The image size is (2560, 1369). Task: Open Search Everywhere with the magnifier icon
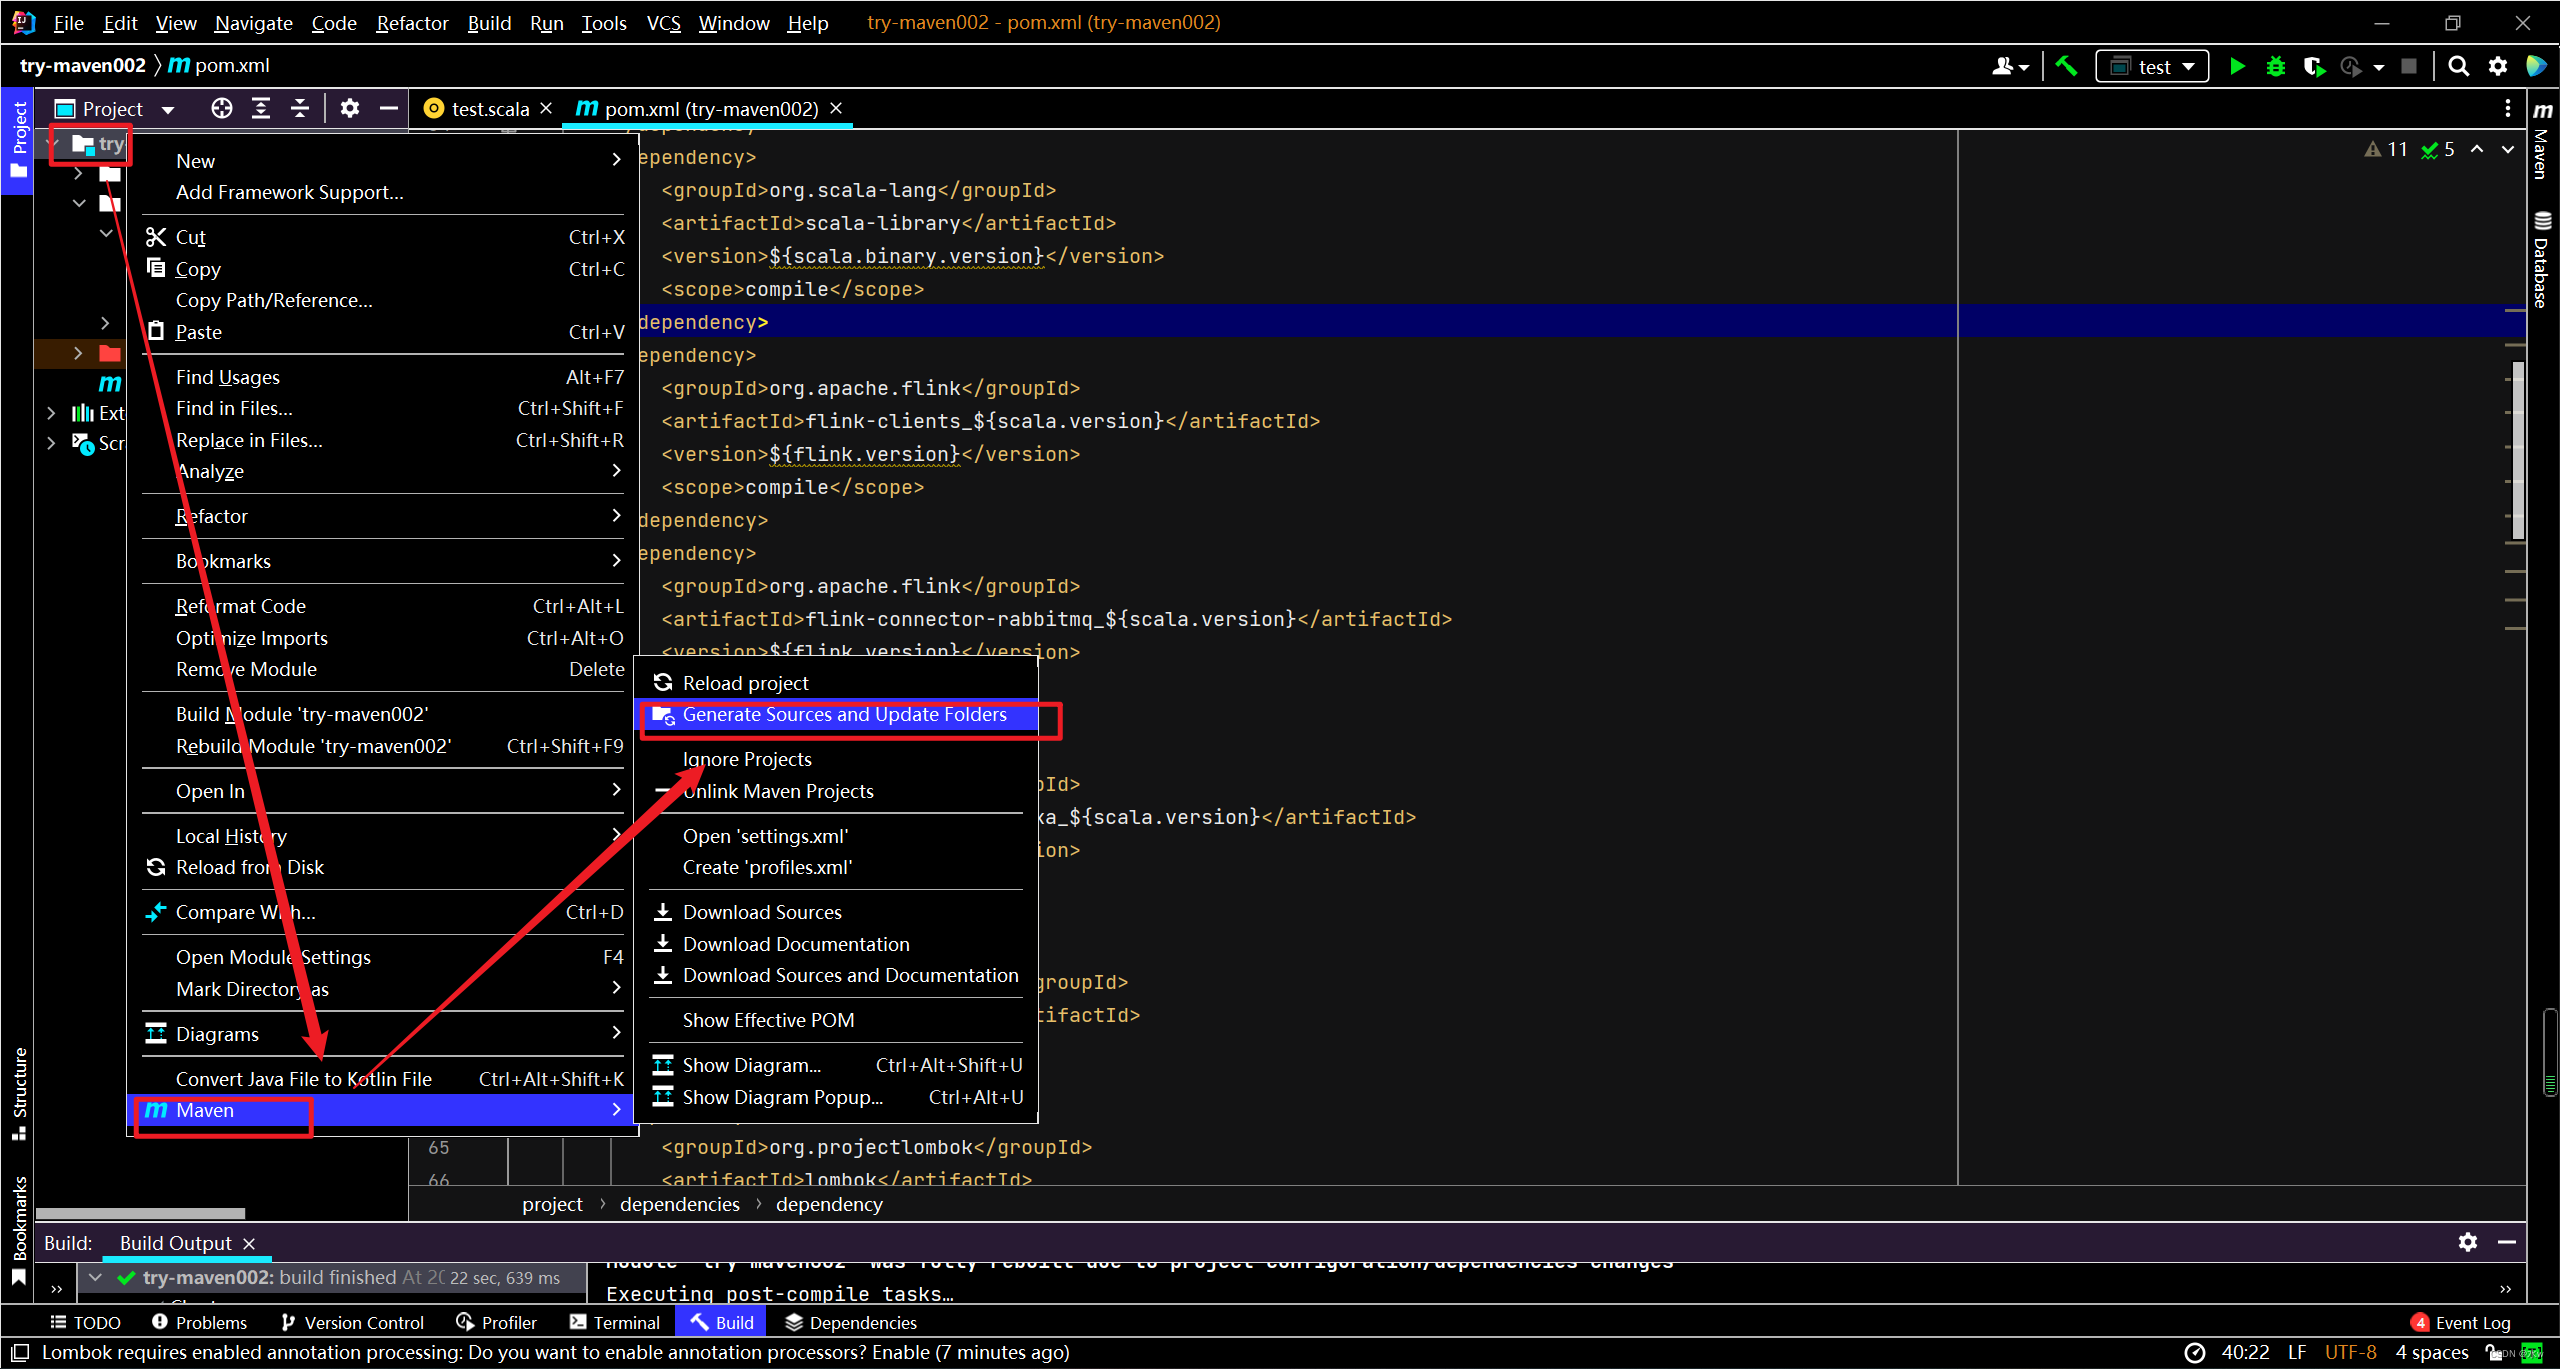(x=2459, y=66)
